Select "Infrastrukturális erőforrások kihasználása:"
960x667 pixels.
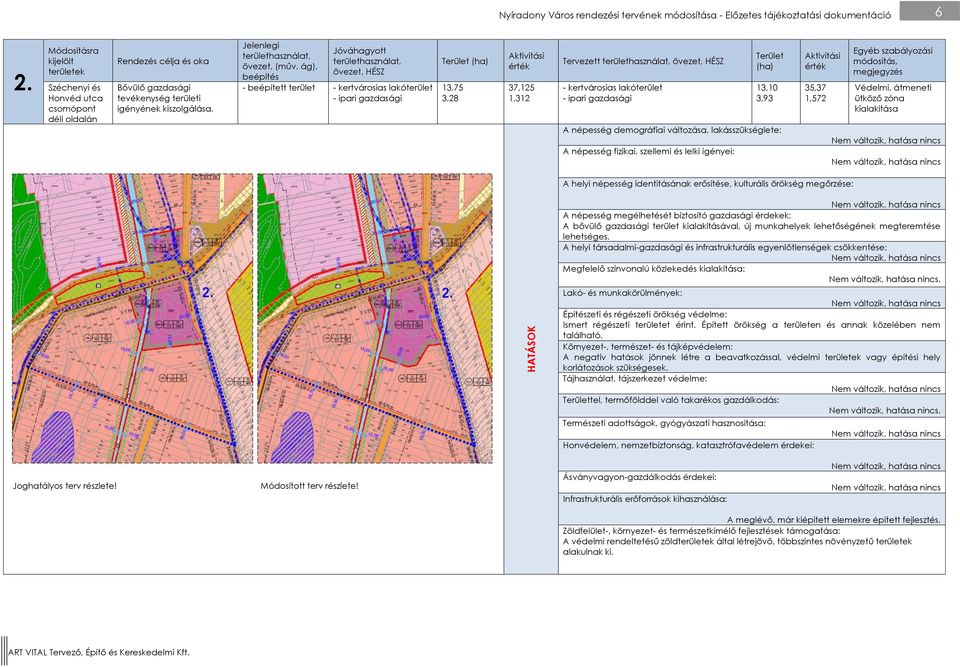pyautogui.click(x=645, y=499)
